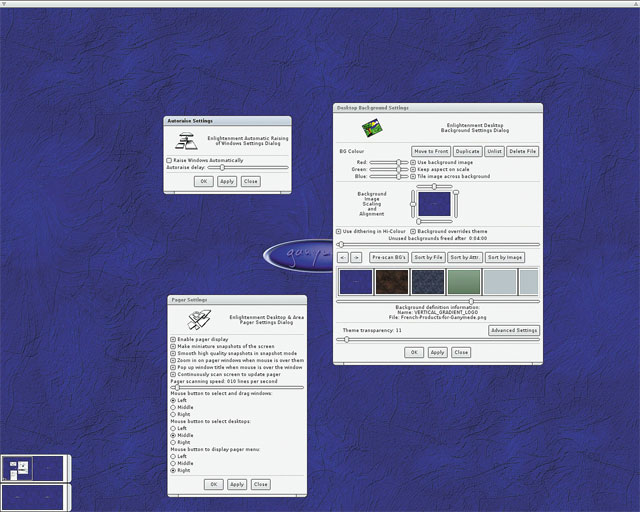
Task: Select Right for select and drag windows
Action: click(x=173, y=414)
